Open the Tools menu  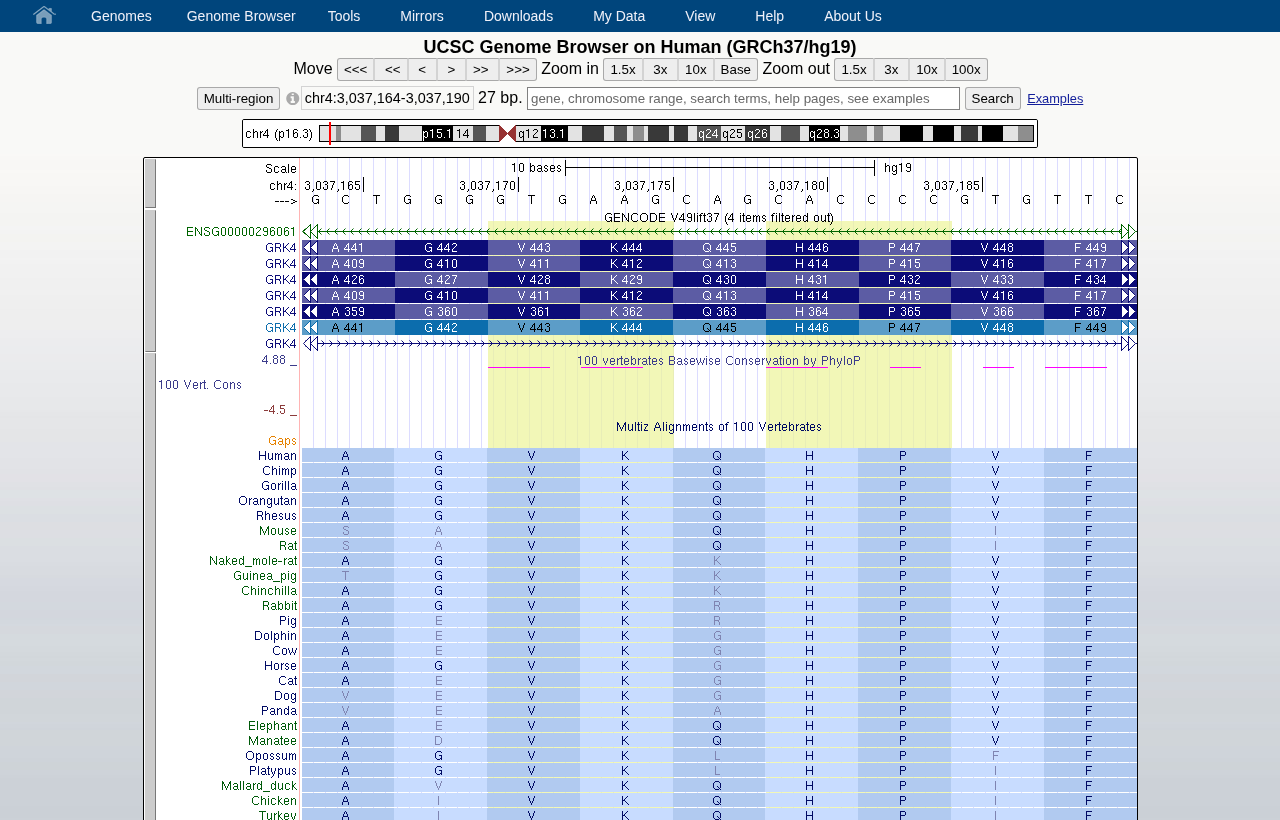point(344,16)
